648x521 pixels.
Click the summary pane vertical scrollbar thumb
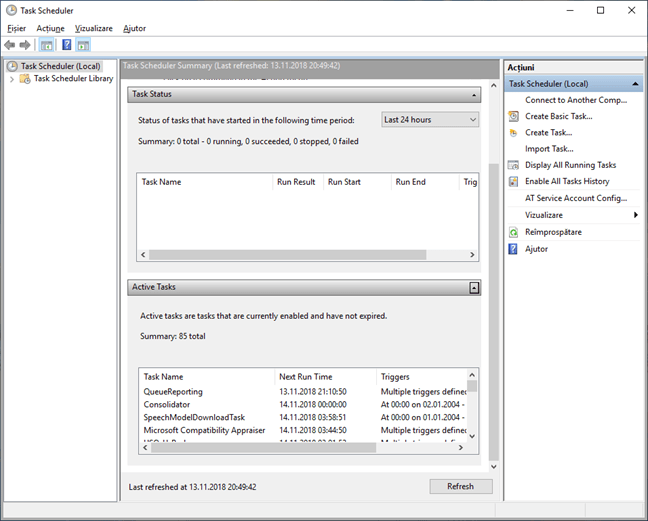[493, 312]
